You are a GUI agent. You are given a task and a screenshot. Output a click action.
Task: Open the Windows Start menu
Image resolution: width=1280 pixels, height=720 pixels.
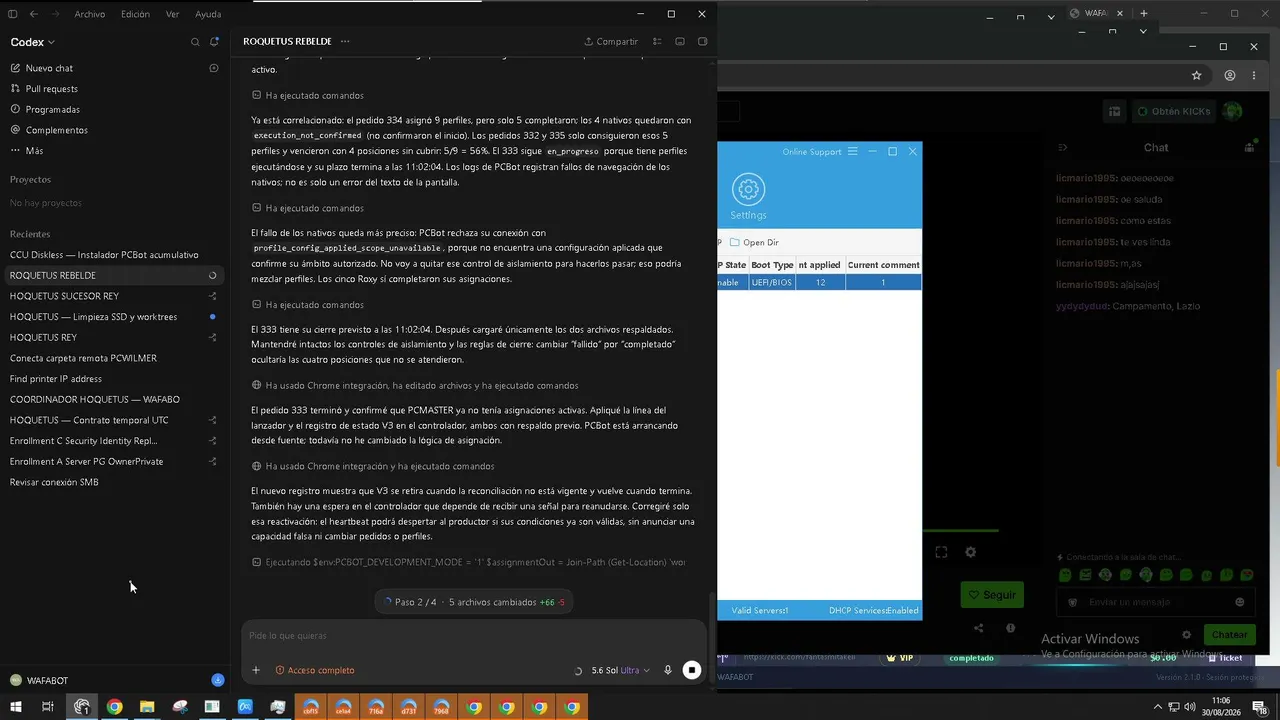[15, 707]
